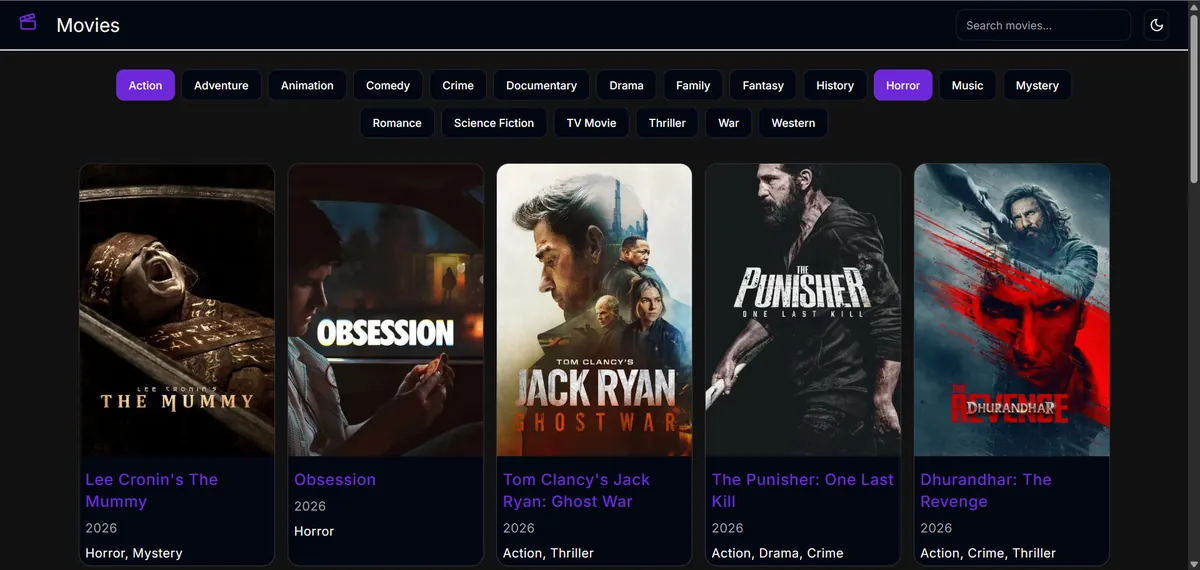Filter by the TV Movie genre
This screenshot has height=570, width=1200.
point(591,122)
